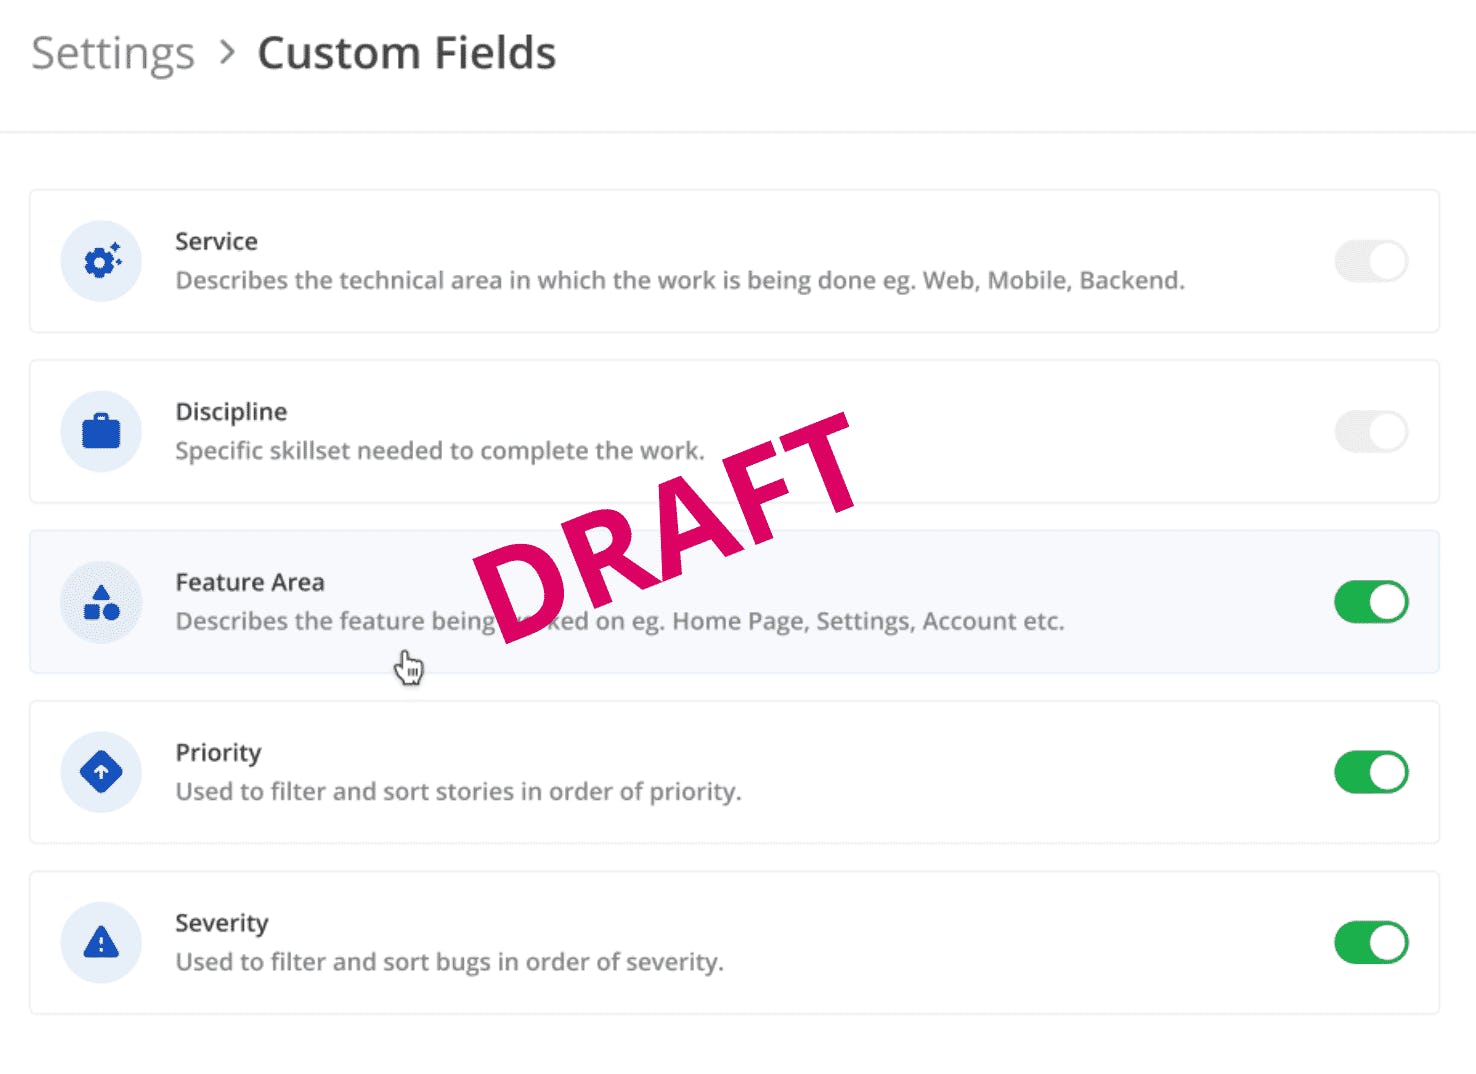Click the Priority arrow diamond icon
This screenshot has height=1074, width=1476.
coord(101,772)
